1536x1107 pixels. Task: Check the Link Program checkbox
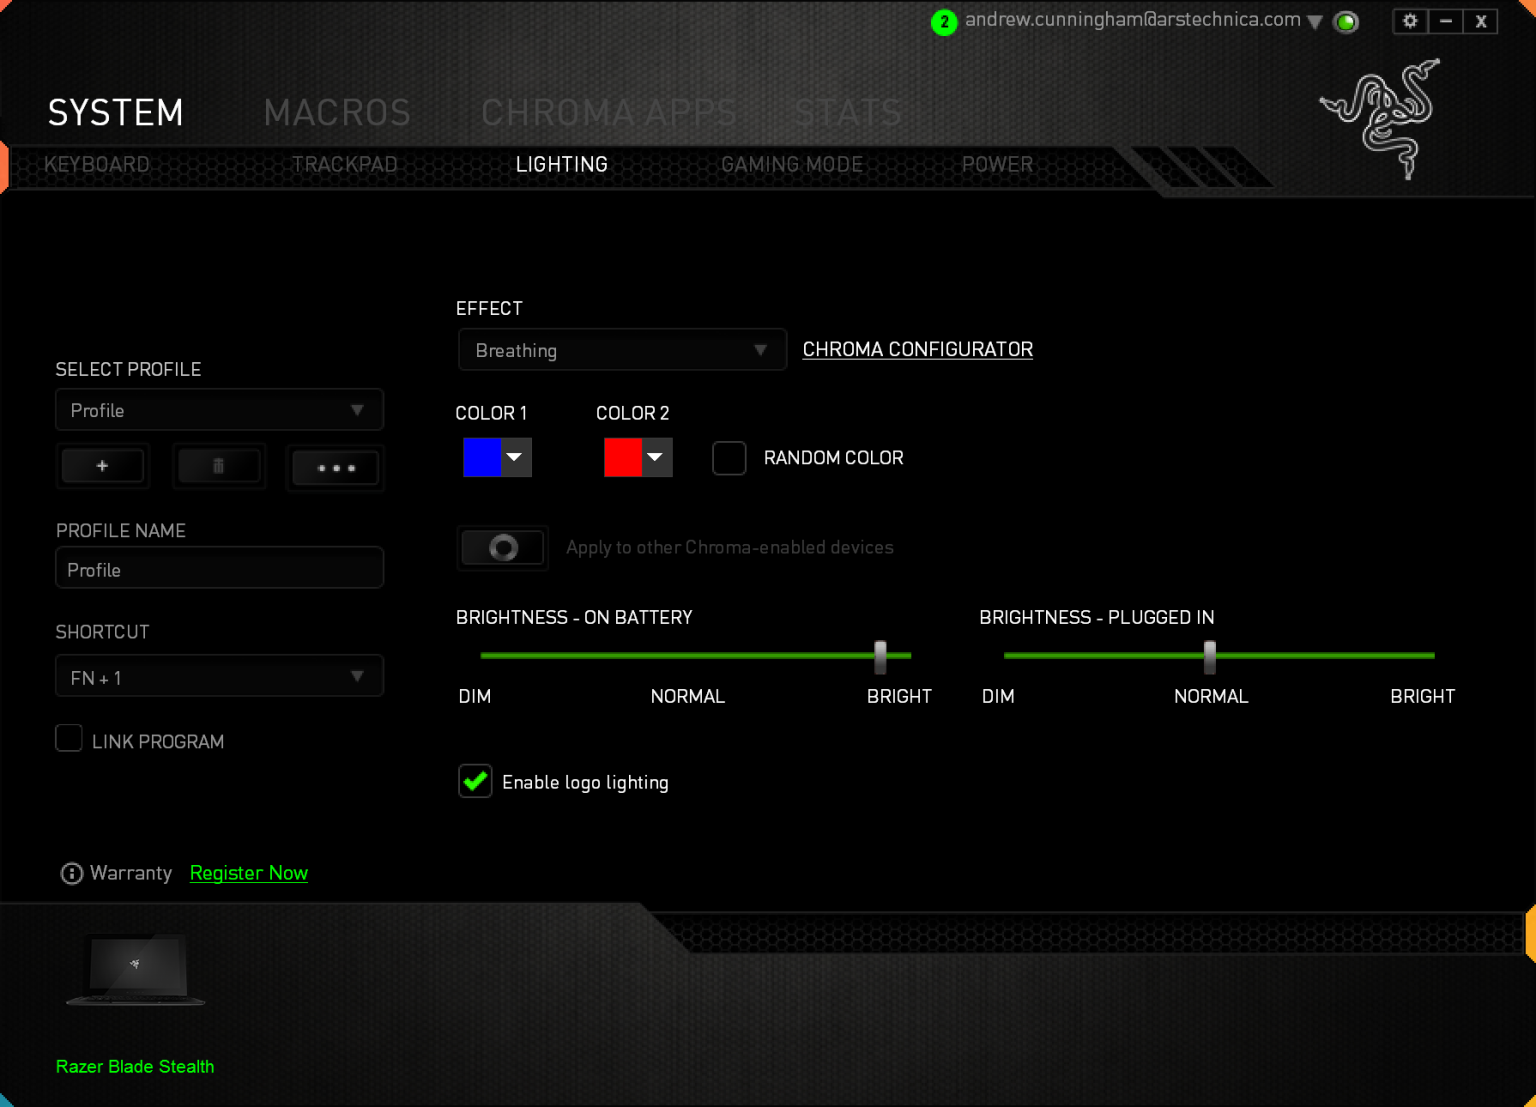69,739
